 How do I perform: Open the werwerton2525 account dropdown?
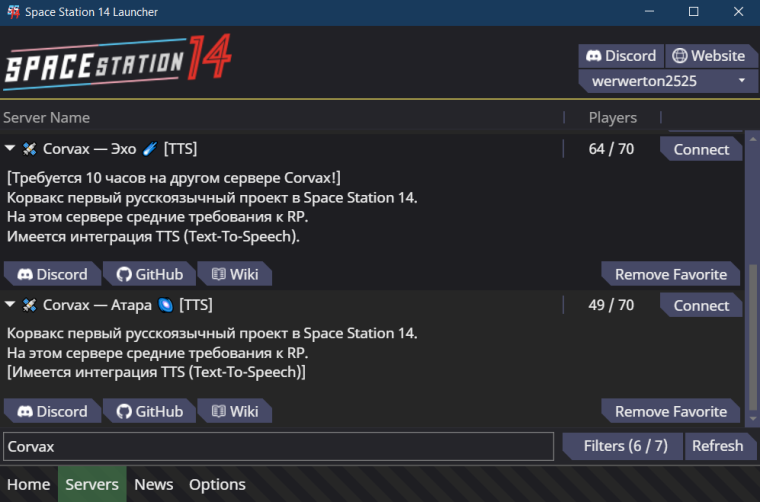coord(668,81)
